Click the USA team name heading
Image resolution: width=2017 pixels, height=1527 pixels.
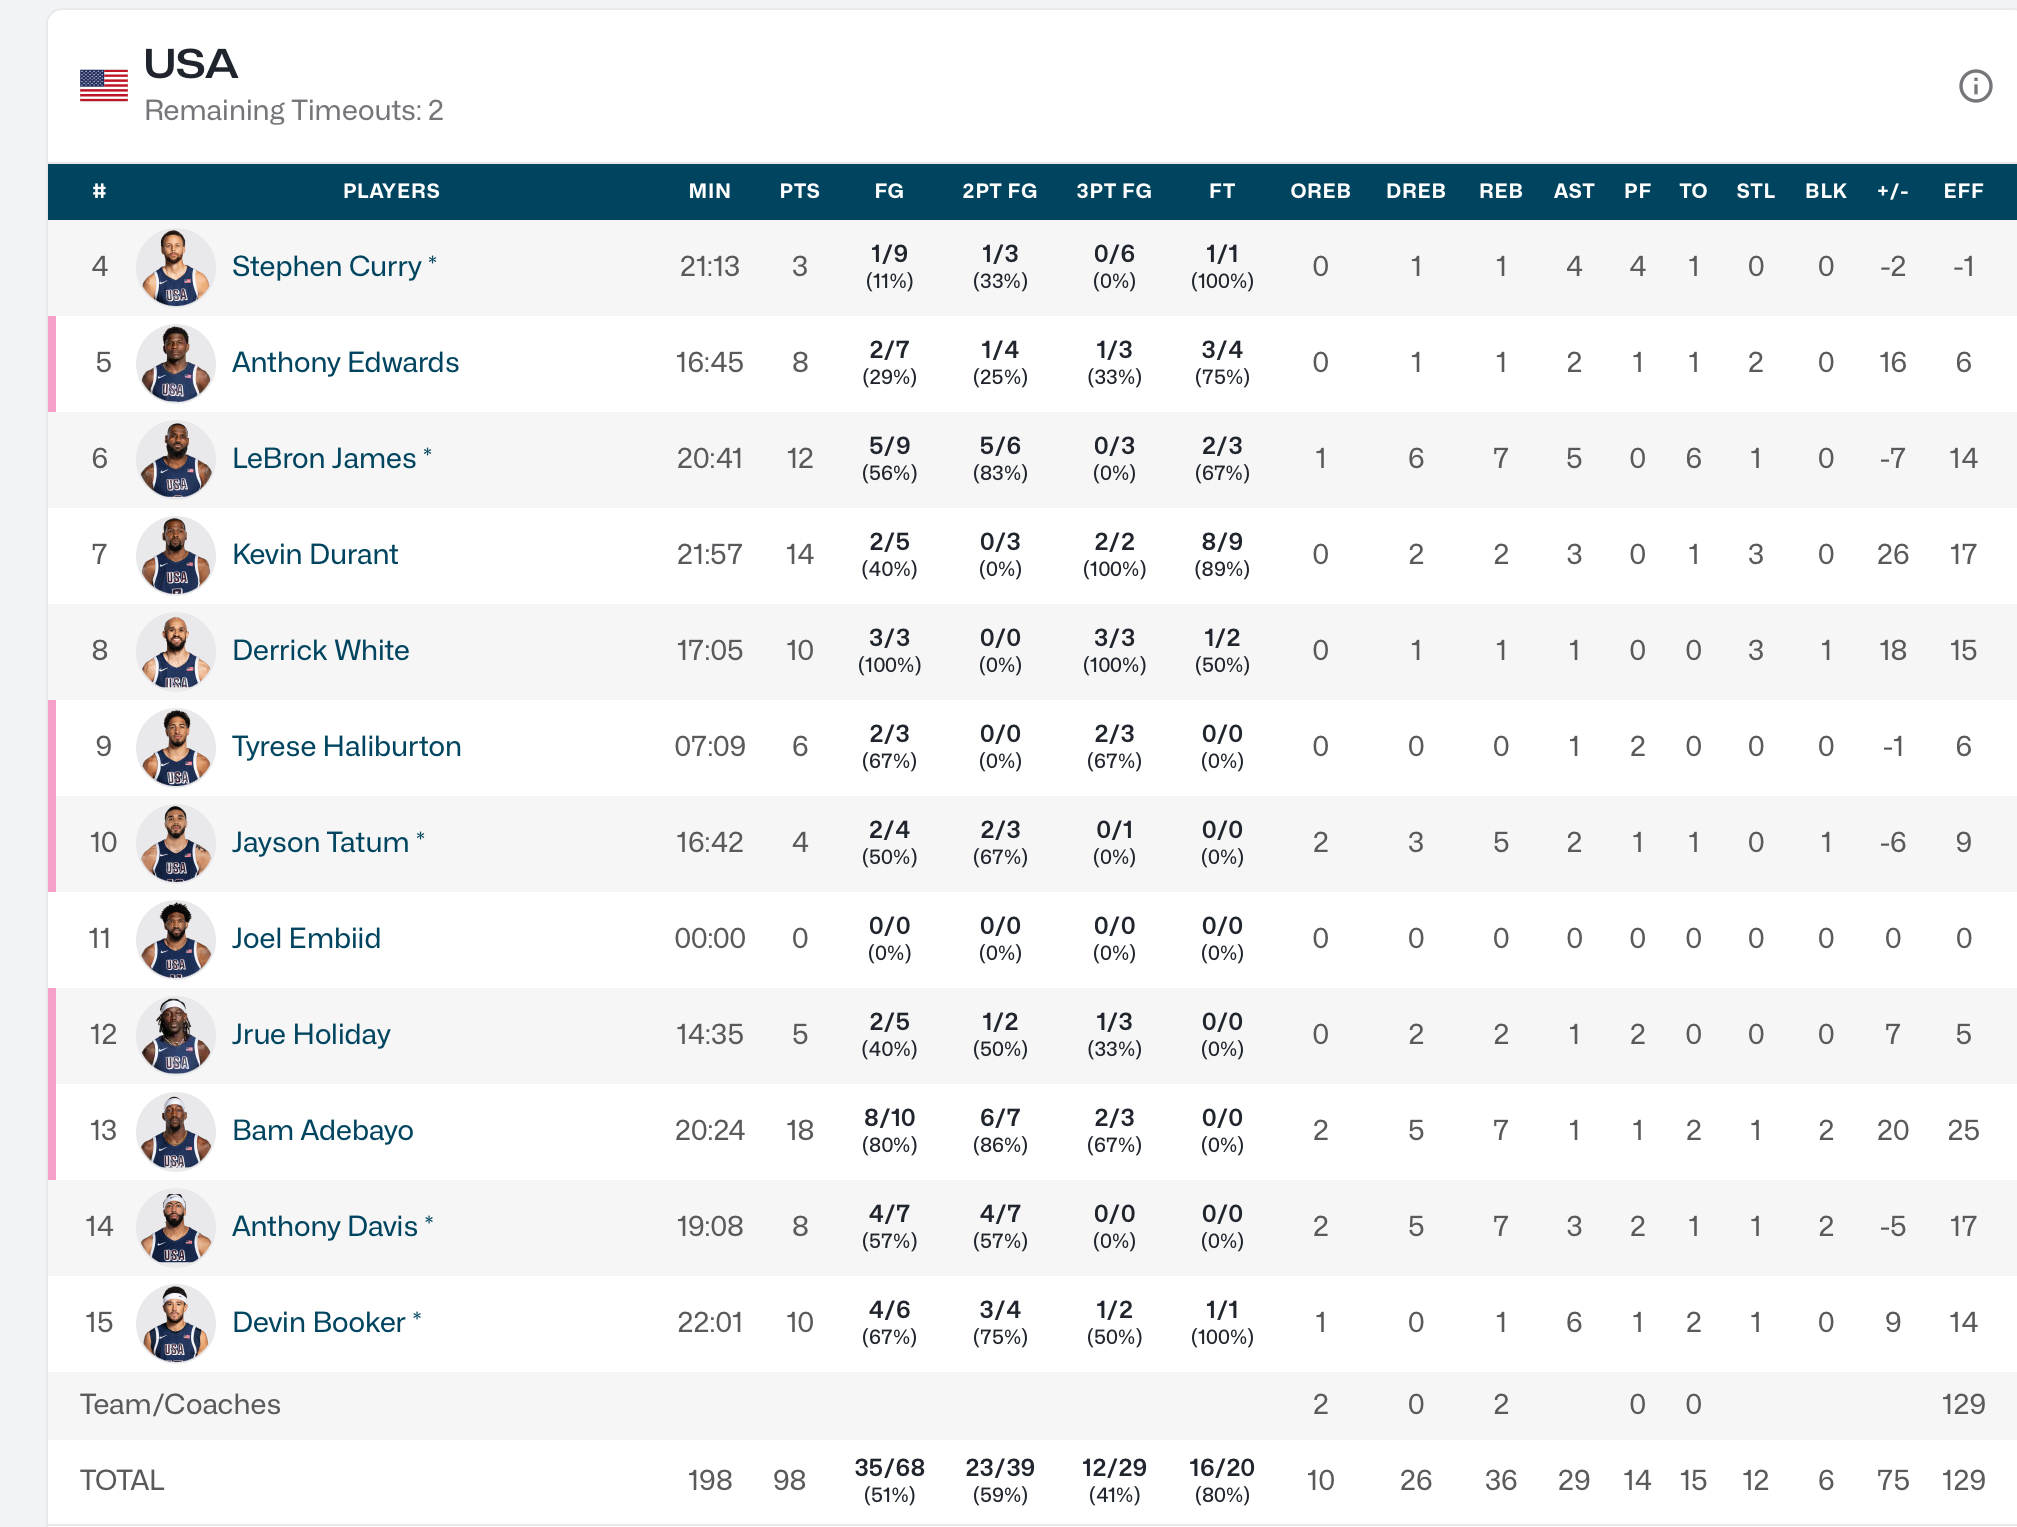point(190,64)
